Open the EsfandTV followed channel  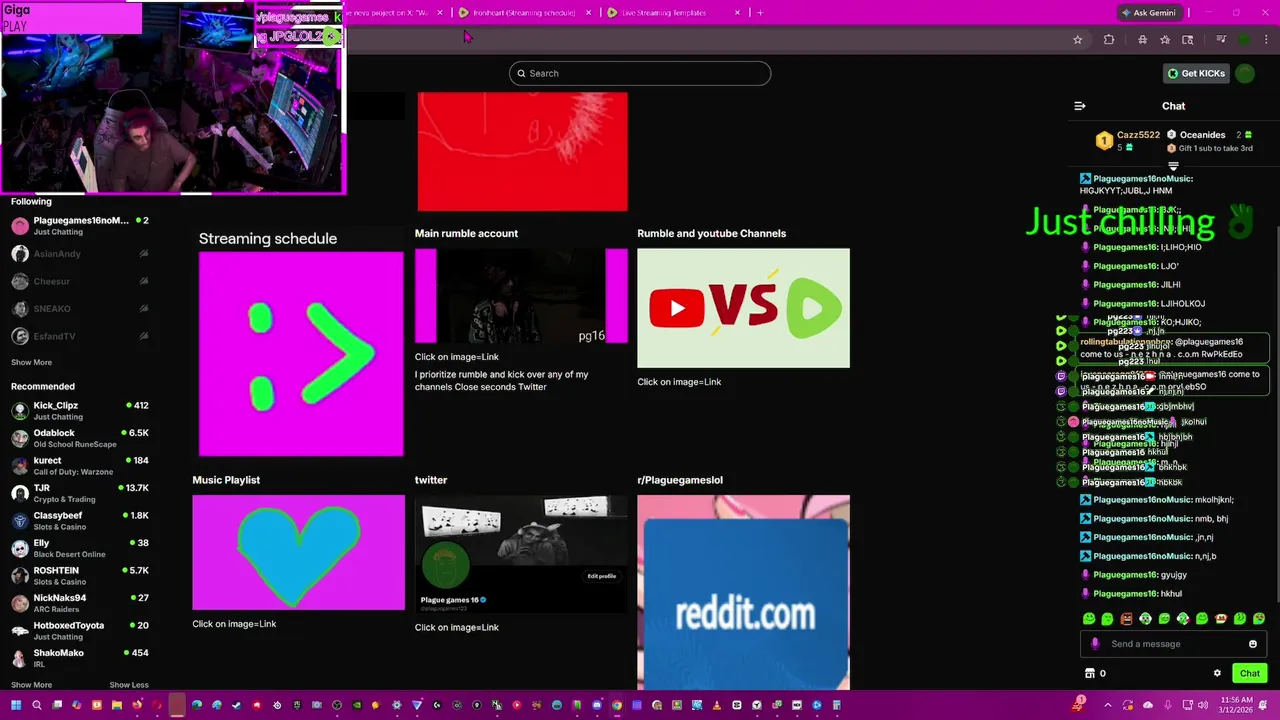[x=80, y=336]
